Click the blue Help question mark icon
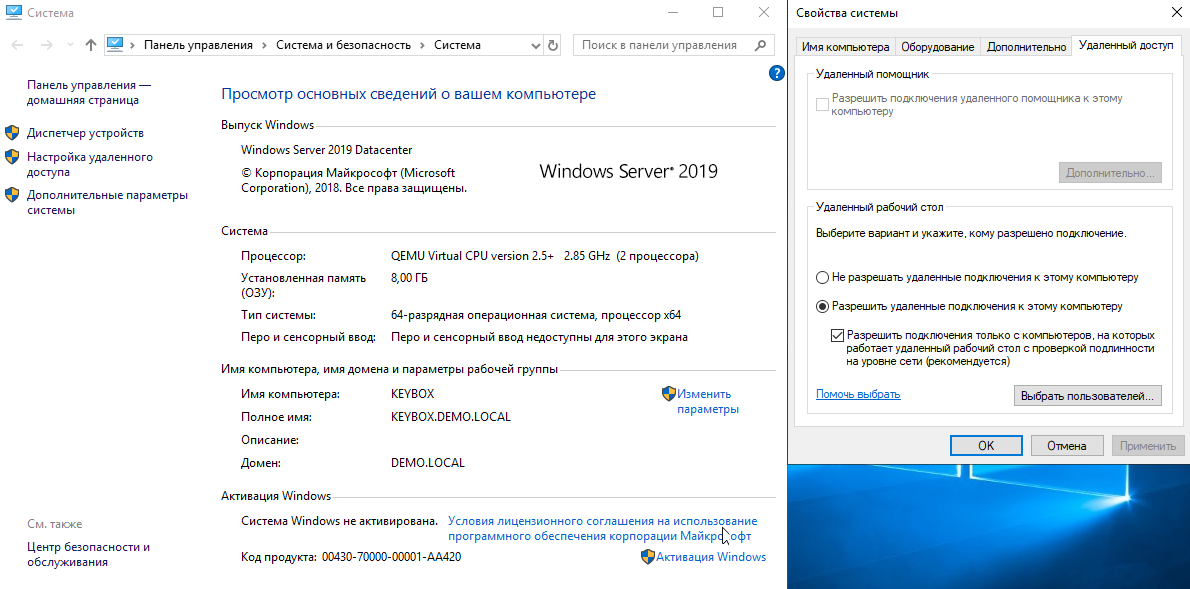Screen dimensions: 1190x589 click(x=776, y=73)
